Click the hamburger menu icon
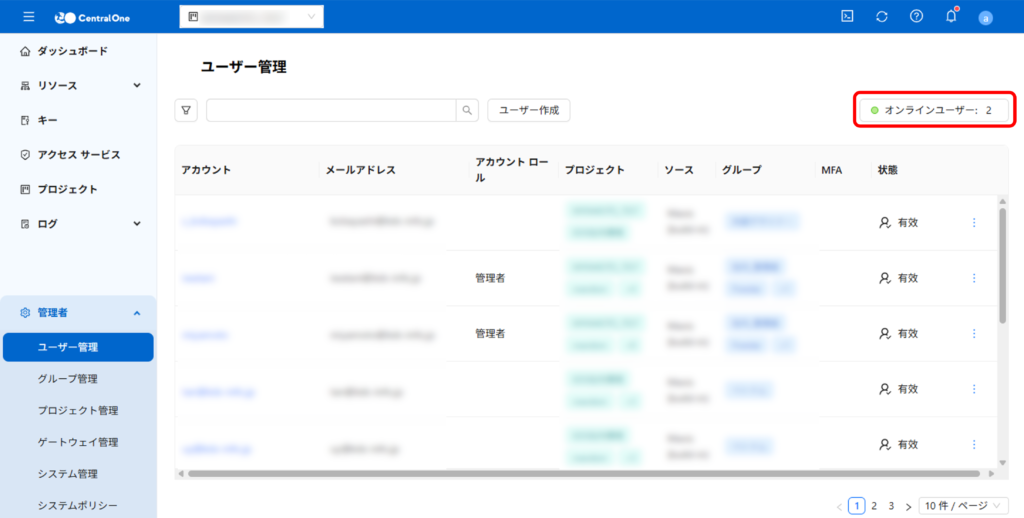1024x518 pixels. point(28,17)
